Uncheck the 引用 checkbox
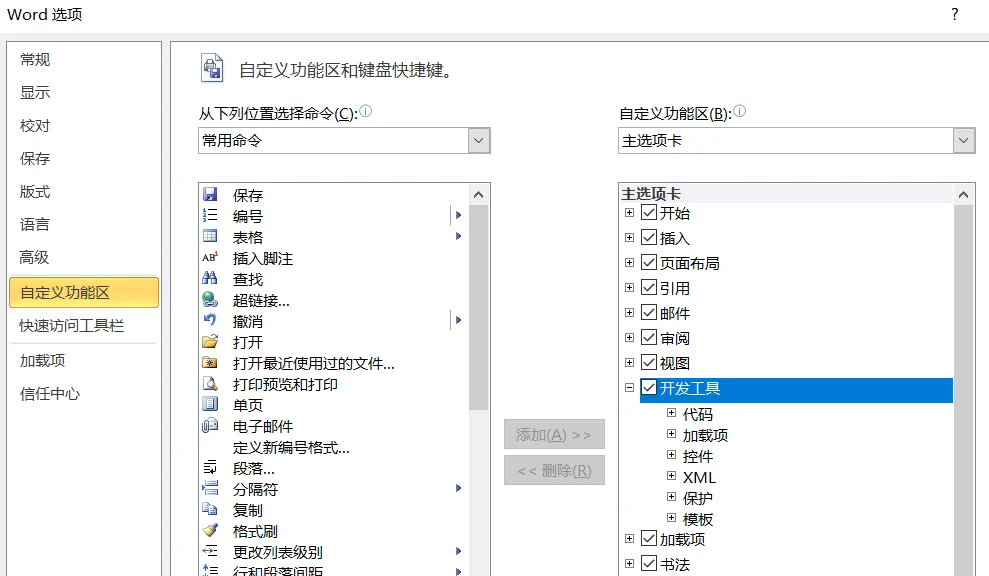This screenshot has height=576, width=989. pyautogui.click(x=648, y=287)
